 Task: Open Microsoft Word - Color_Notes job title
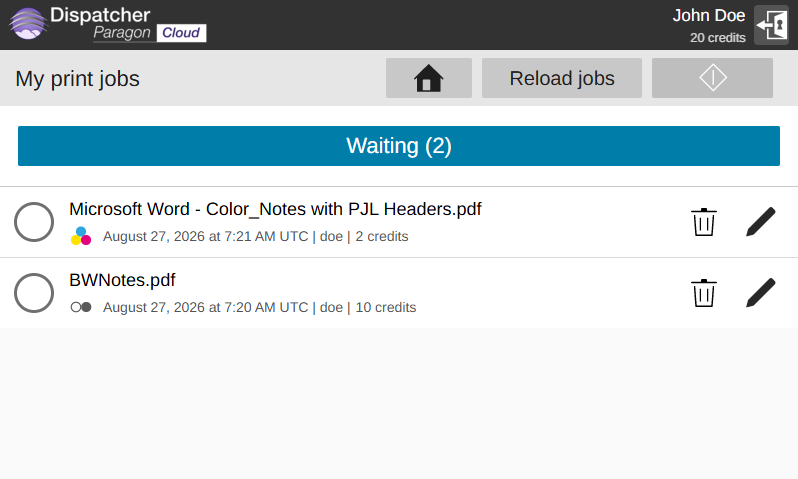[x=275, y=209]
